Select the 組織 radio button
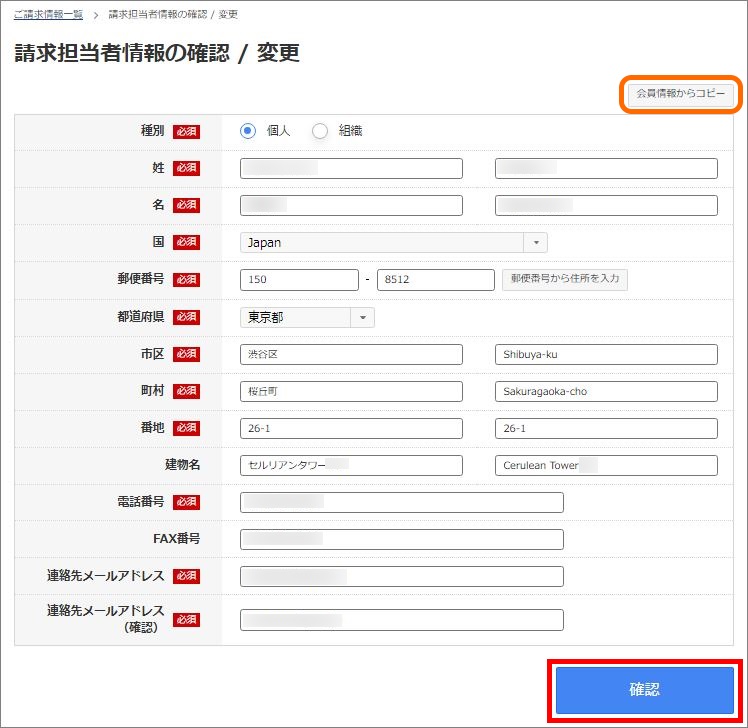The width and height of the screenshot is (748, 728). point(320,131)
